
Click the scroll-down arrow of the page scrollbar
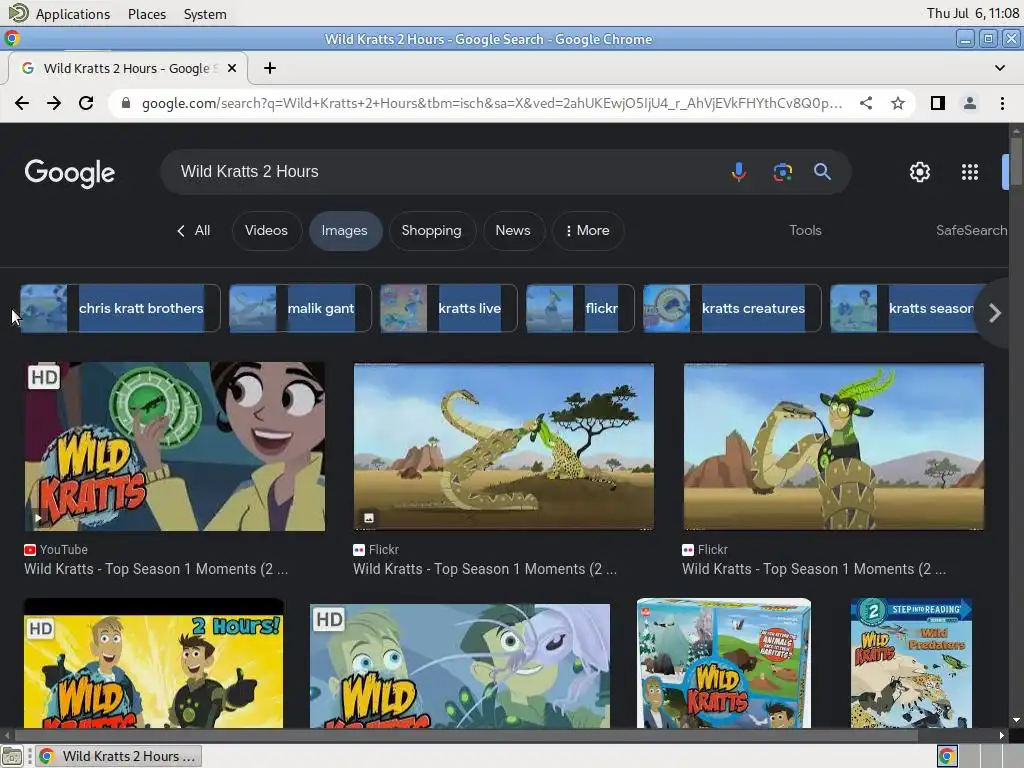tap(1016, 720)
